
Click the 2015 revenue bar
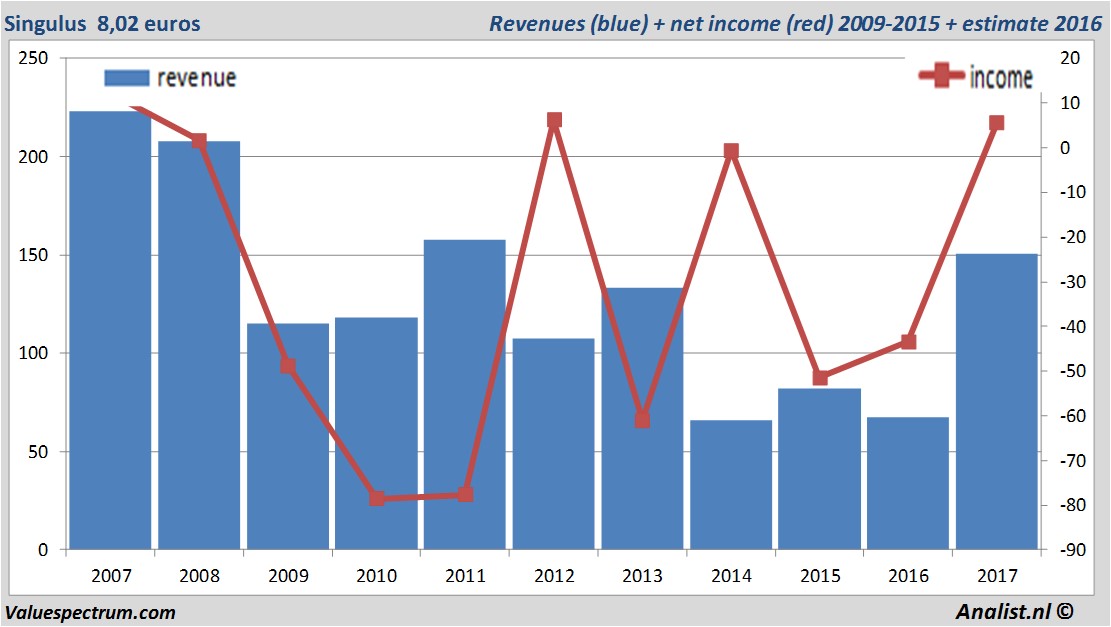coord(820,469)
